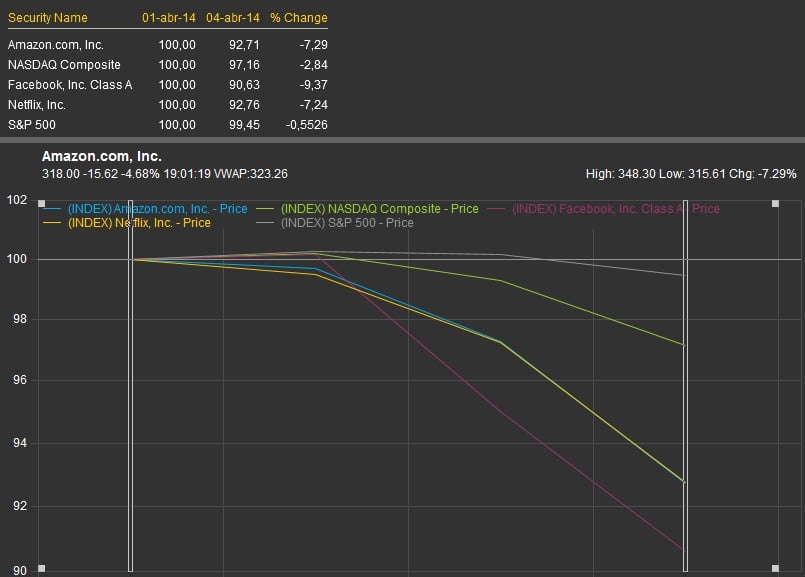Toggle Netflix, Inc. Price legend entry
The height and width of the screenshot is (577, 805).
tap(127, 223)
